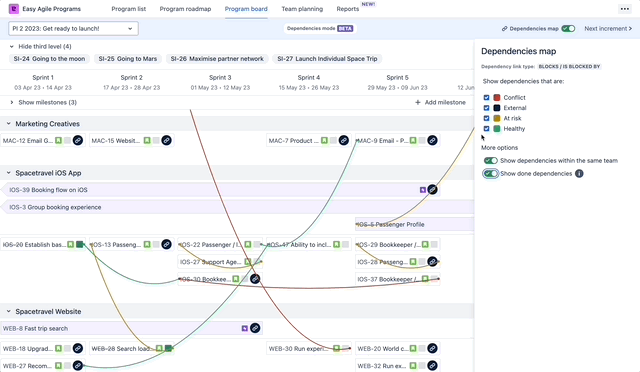Click dependency link icon on MAC-15 Website card
Image resolution: width=640 pixels, height=372 pixels.
pos(166,140)
